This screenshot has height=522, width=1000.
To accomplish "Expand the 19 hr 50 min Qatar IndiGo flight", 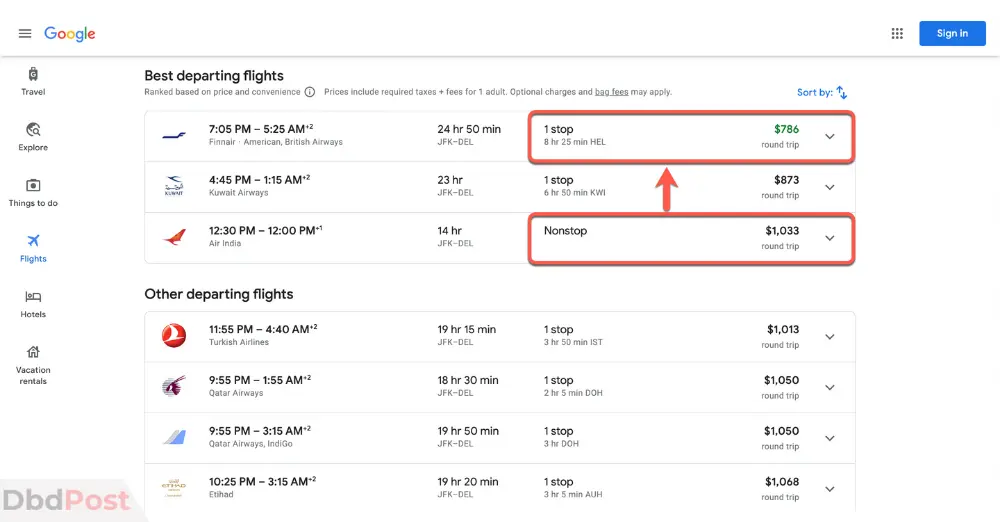I will [830, 438].
